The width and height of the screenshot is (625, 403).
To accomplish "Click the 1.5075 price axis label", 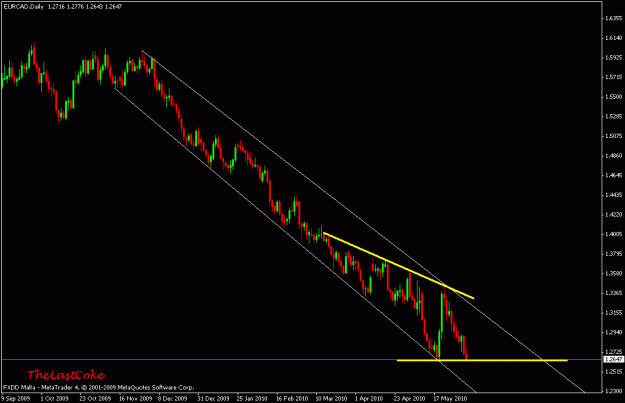I will pos(613,136).
